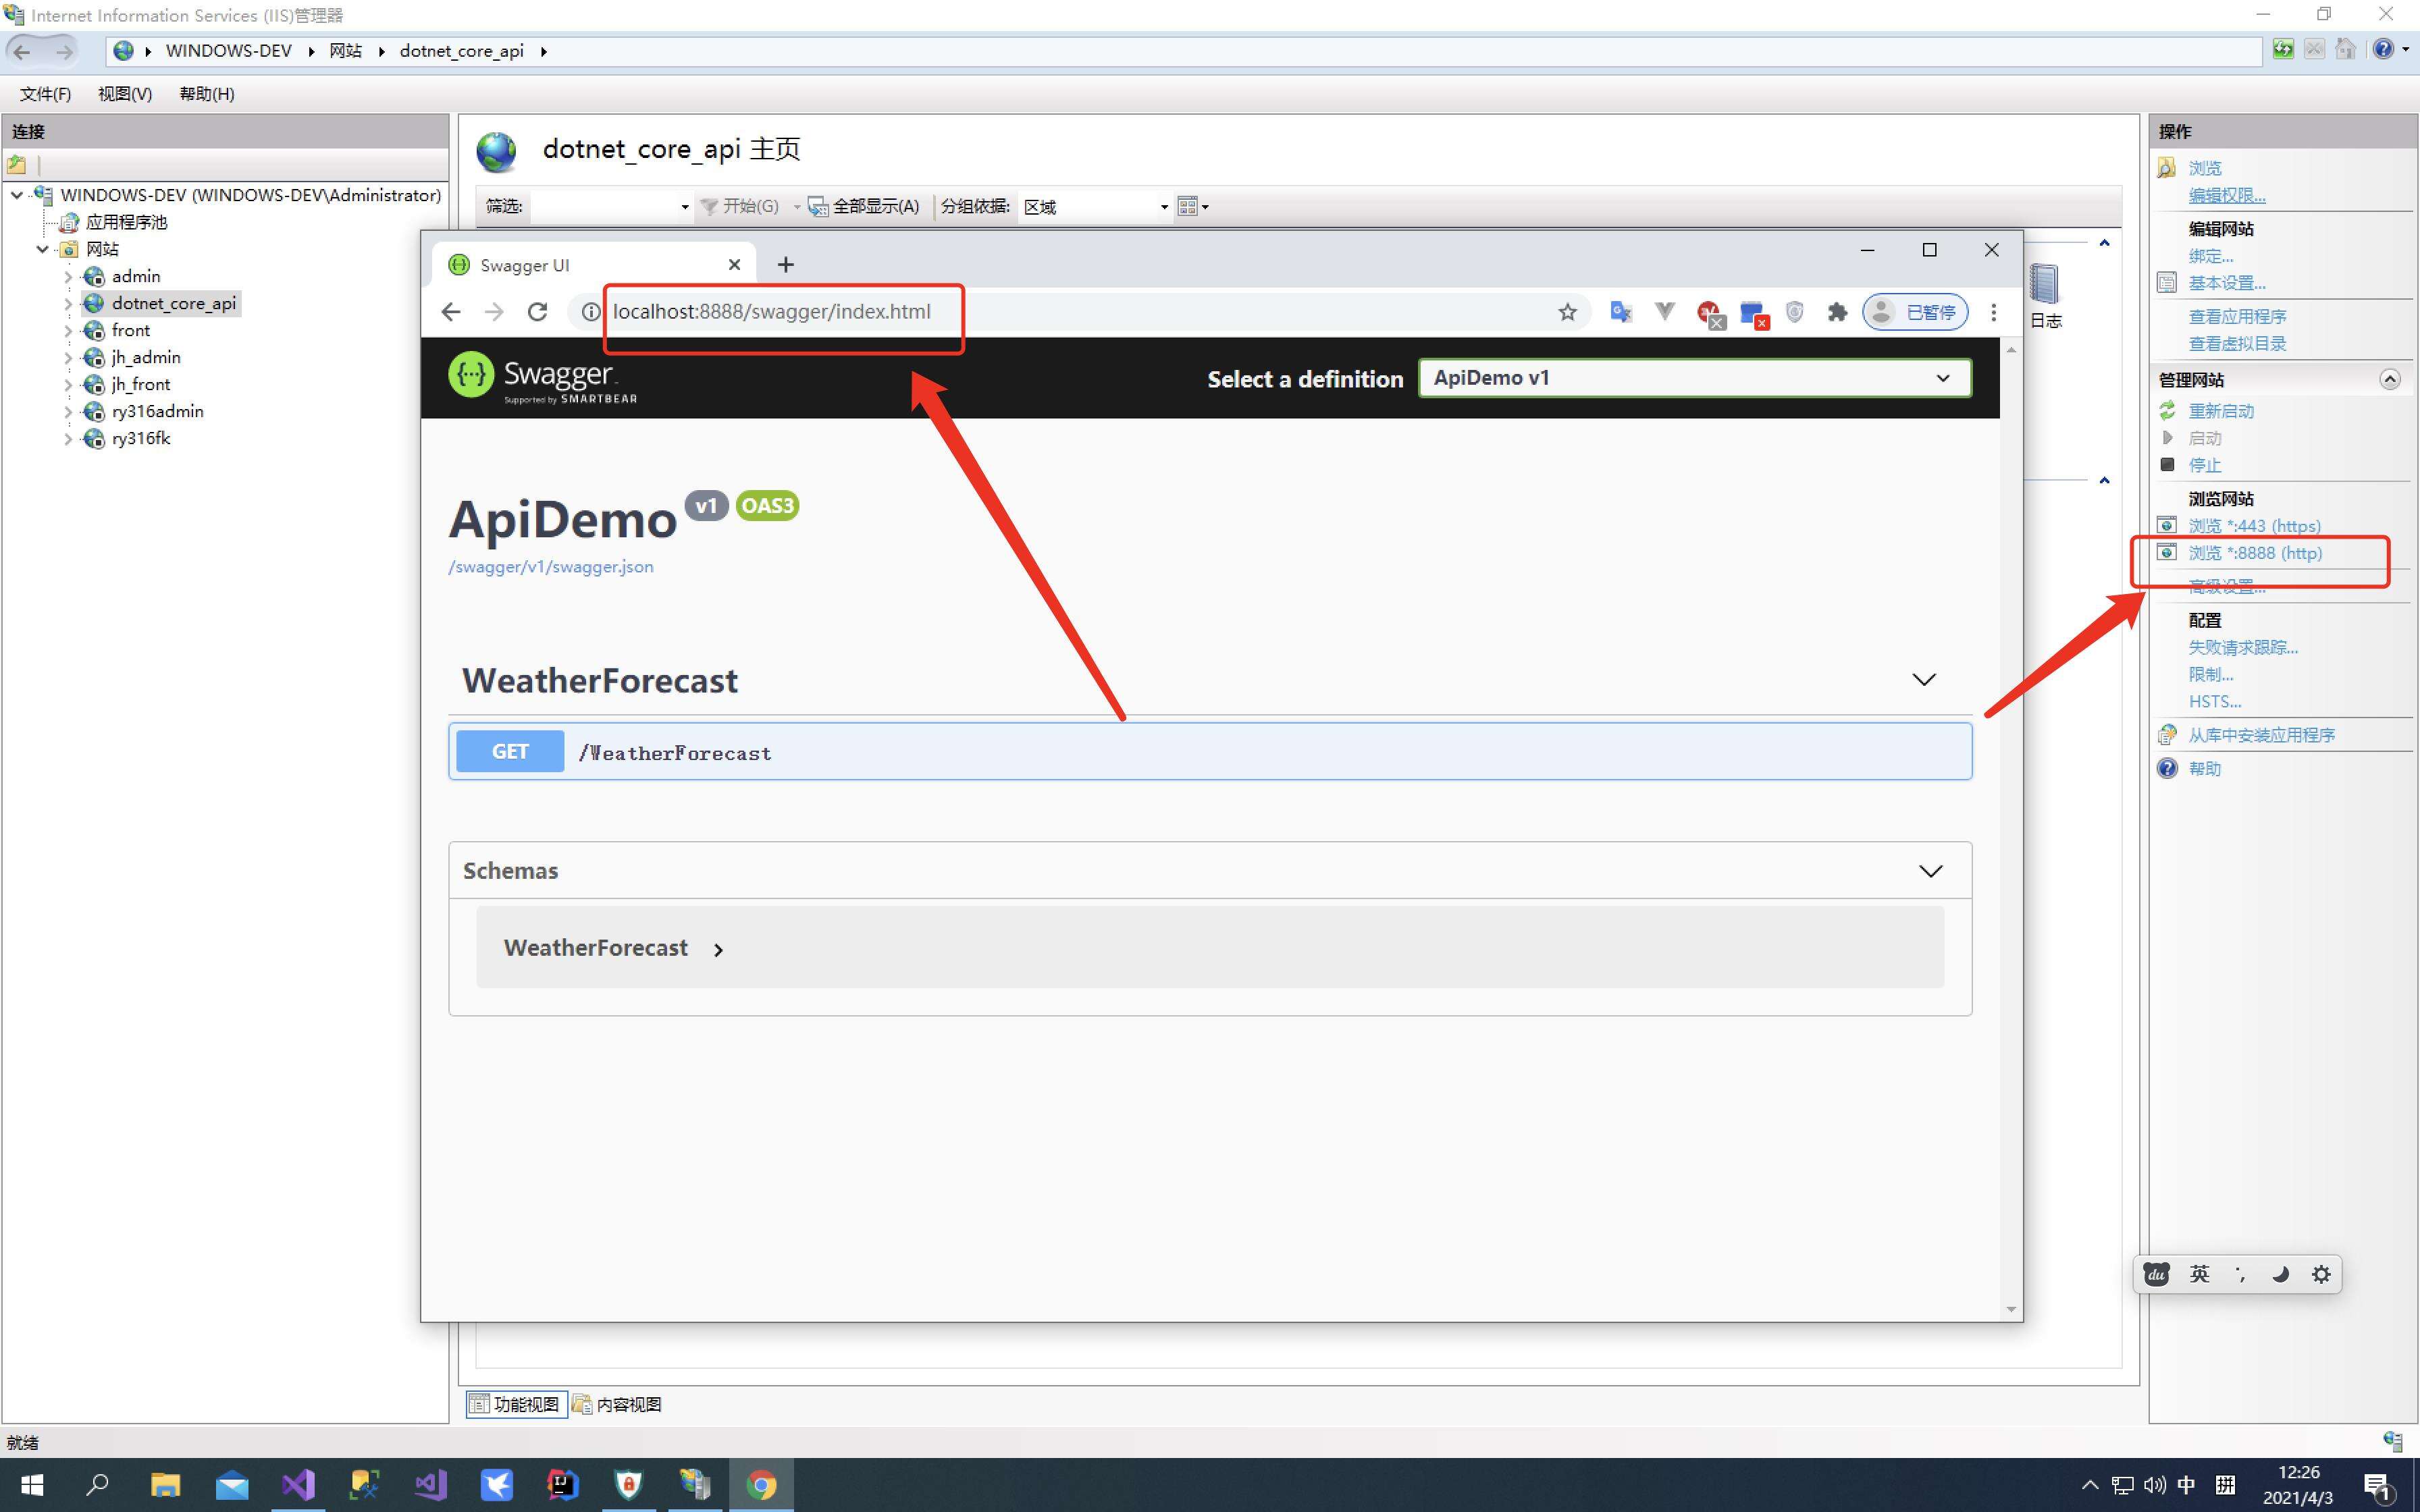Open a new Chrome tab
This screenshot has width=2420, height=1512.
coord(785,264)
